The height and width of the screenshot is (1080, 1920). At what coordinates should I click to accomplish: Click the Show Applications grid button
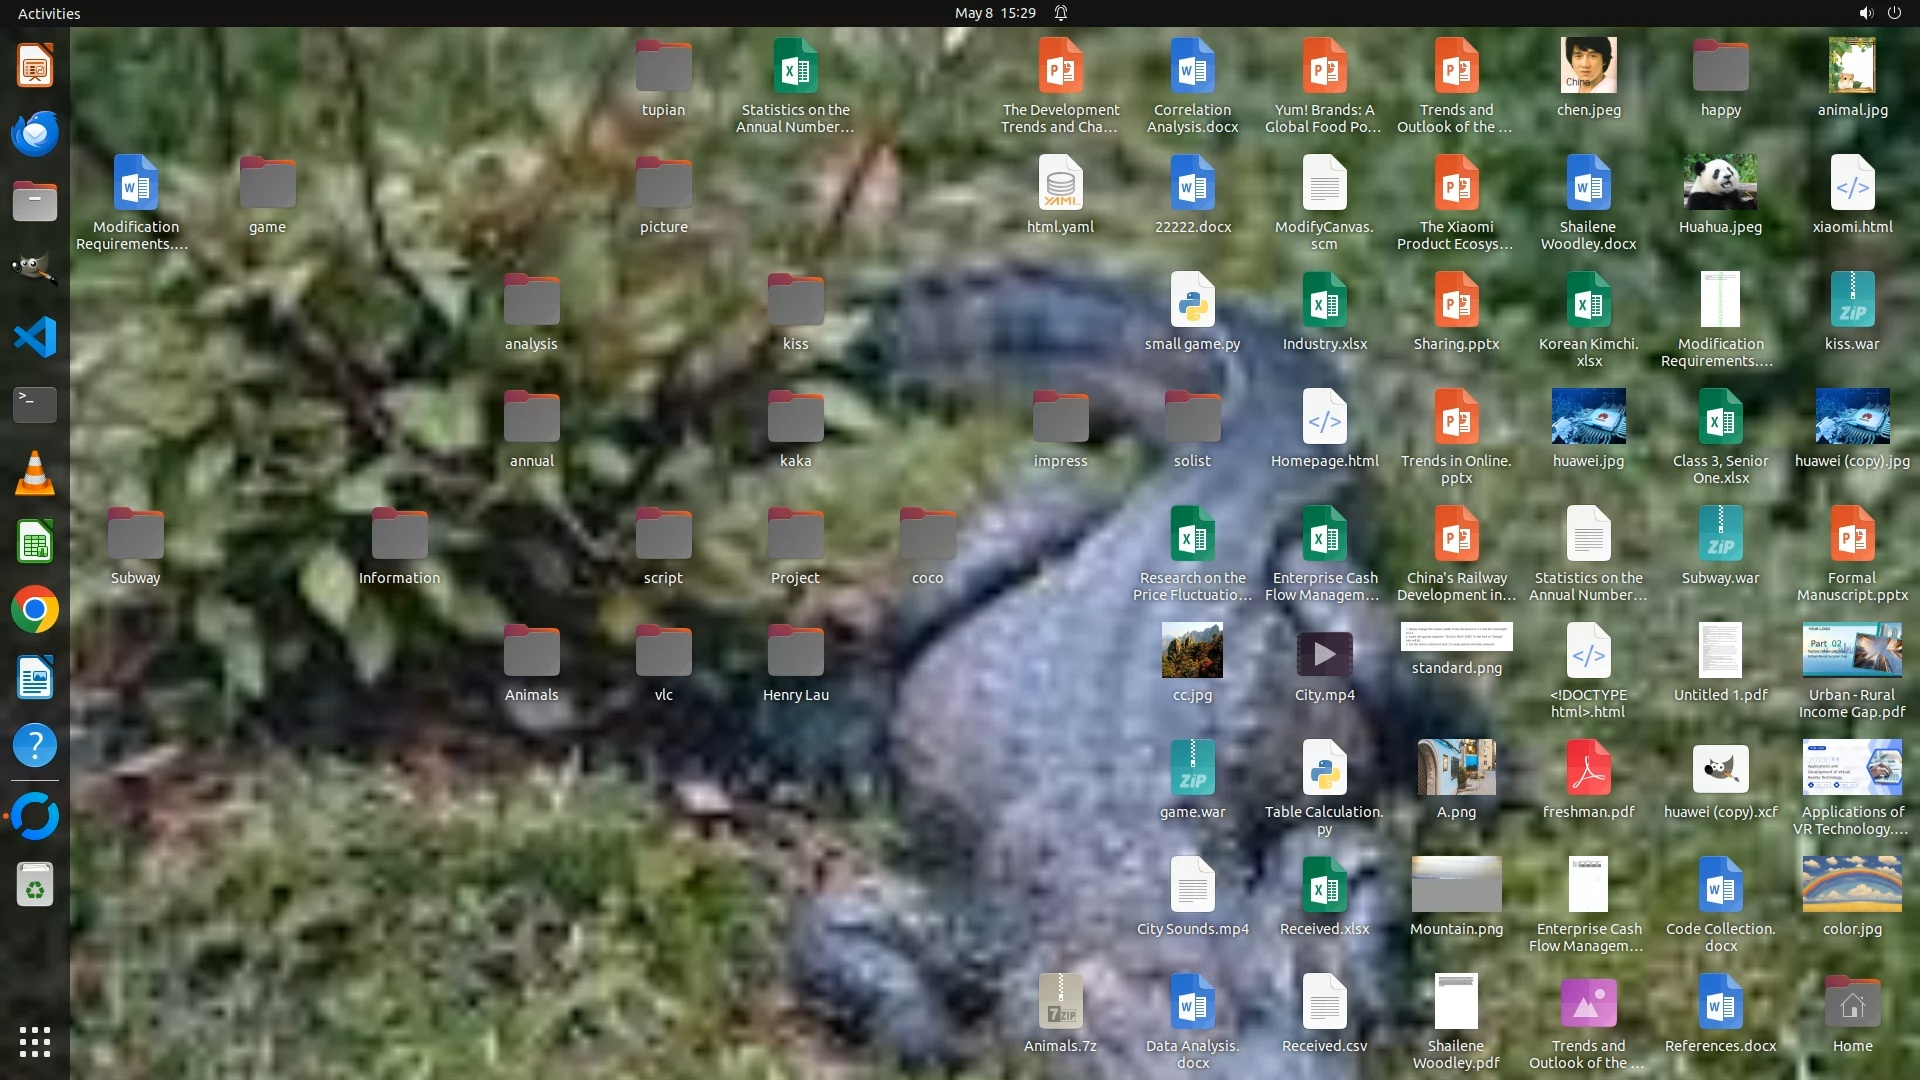pos(35,1041)
